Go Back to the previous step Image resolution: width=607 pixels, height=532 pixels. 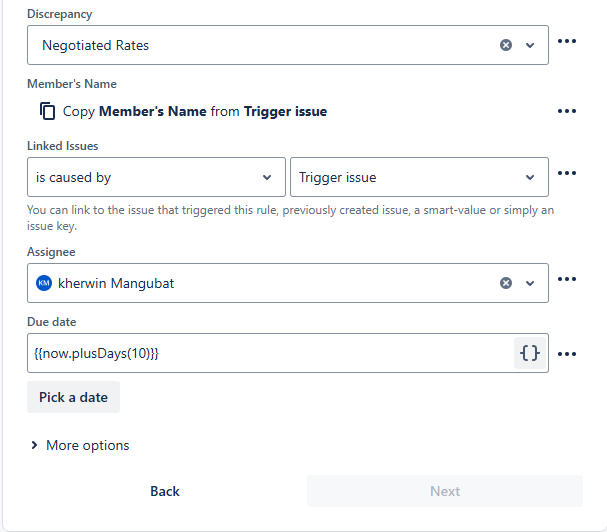coord(165,491)
